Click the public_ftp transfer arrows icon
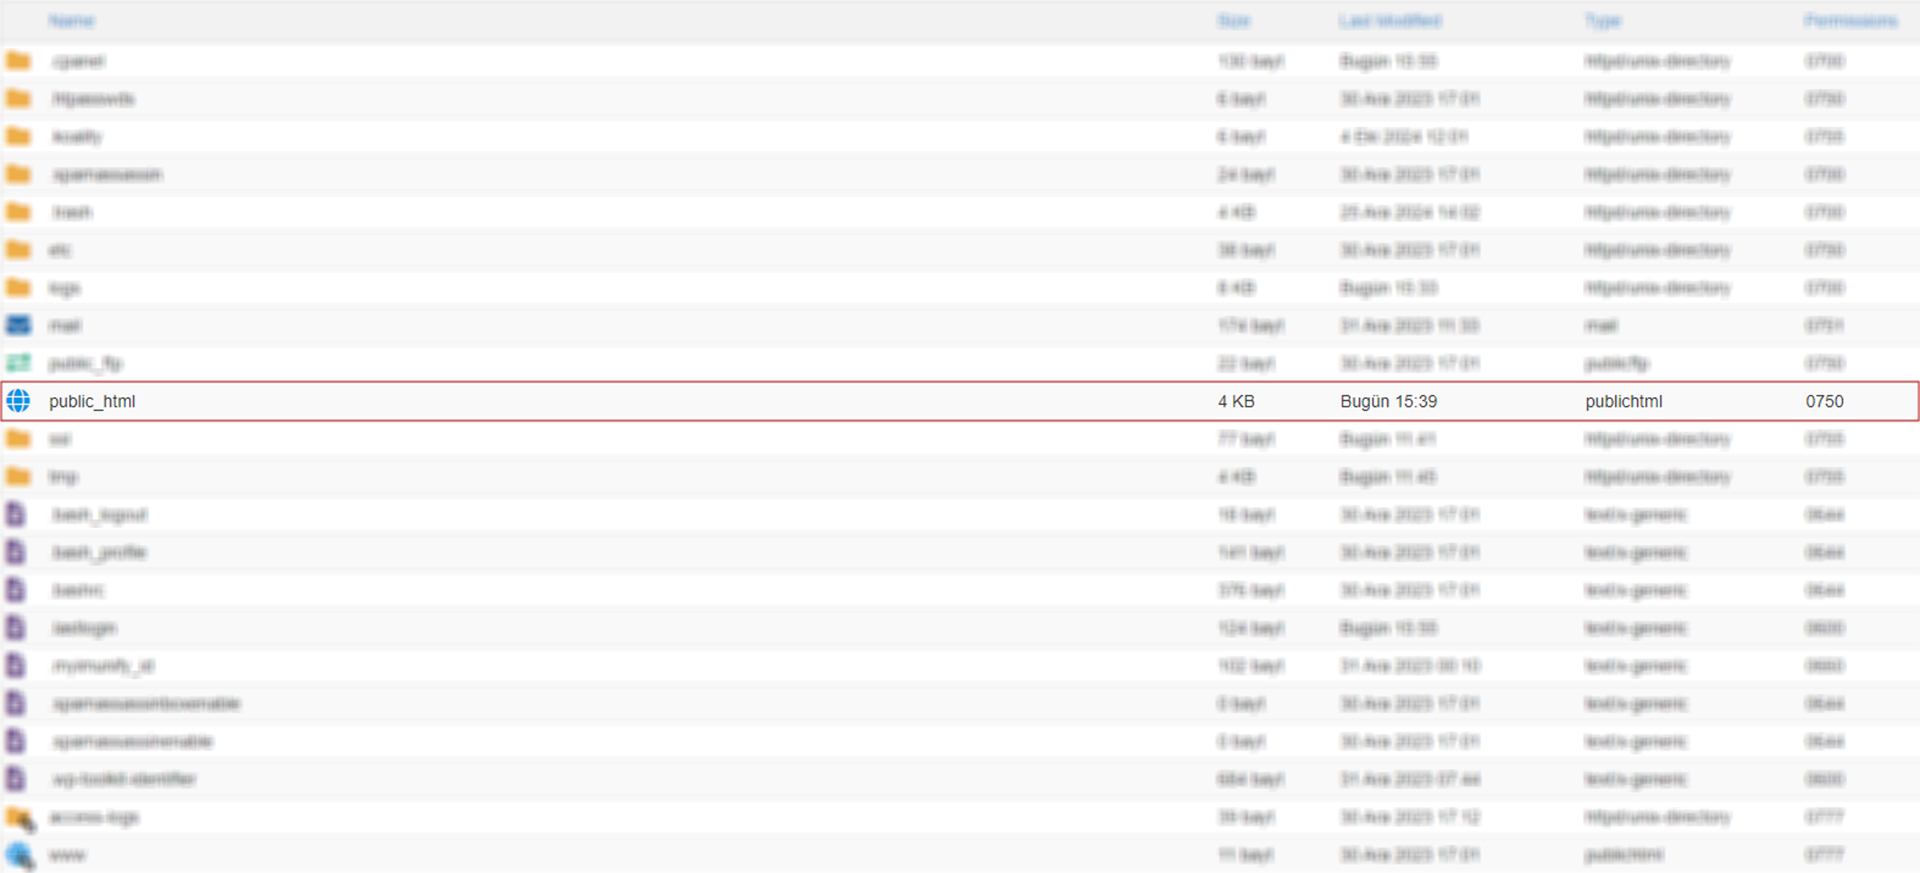Screen dimensions: 1920x873 18,363
